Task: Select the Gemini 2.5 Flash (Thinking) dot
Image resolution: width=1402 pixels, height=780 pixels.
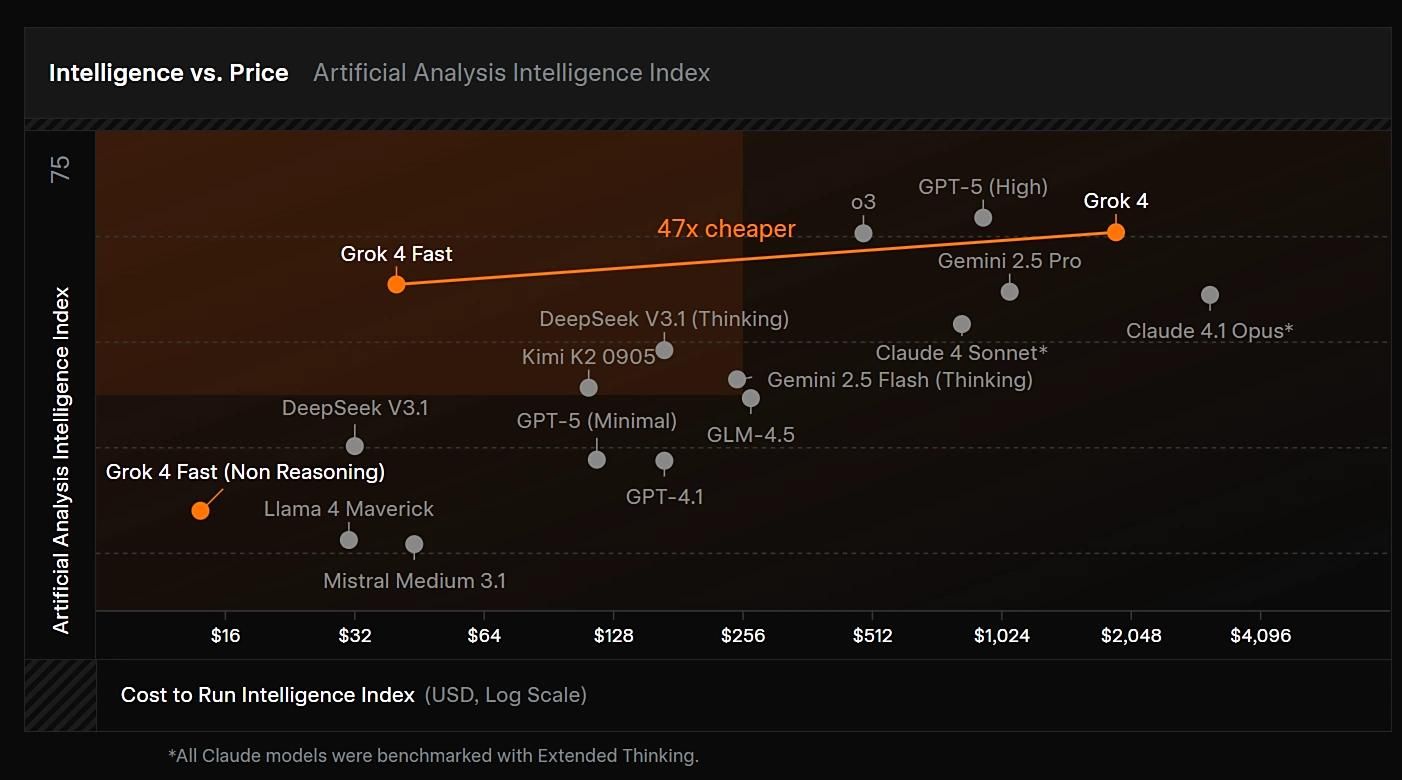Action: pyautogui.click(x=737, y=379)
